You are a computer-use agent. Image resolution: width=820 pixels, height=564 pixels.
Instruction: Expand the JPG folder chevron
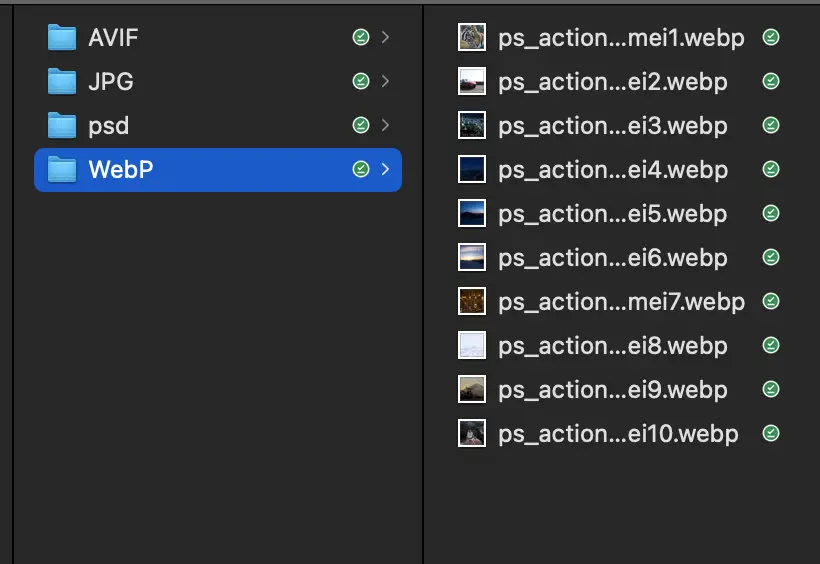click(386, 82)
